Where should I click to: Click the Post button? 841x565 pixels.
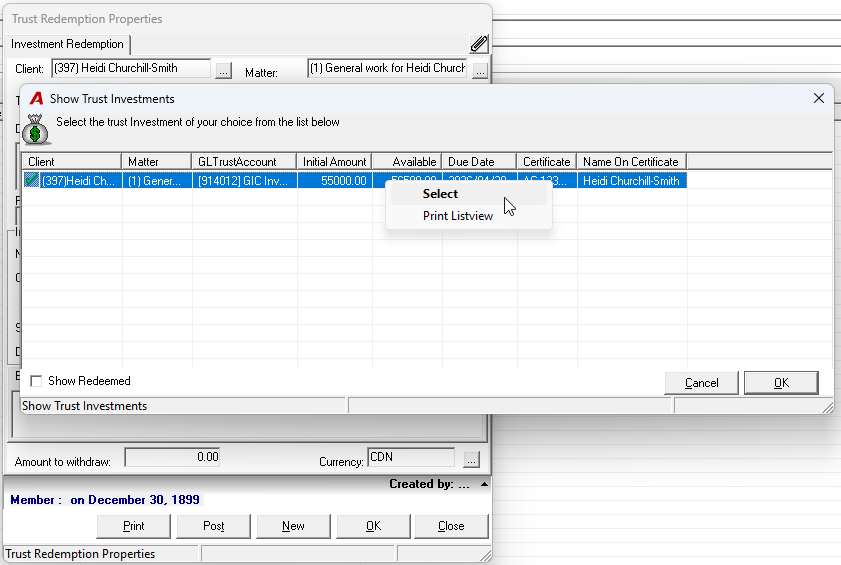tap(213, 526)
